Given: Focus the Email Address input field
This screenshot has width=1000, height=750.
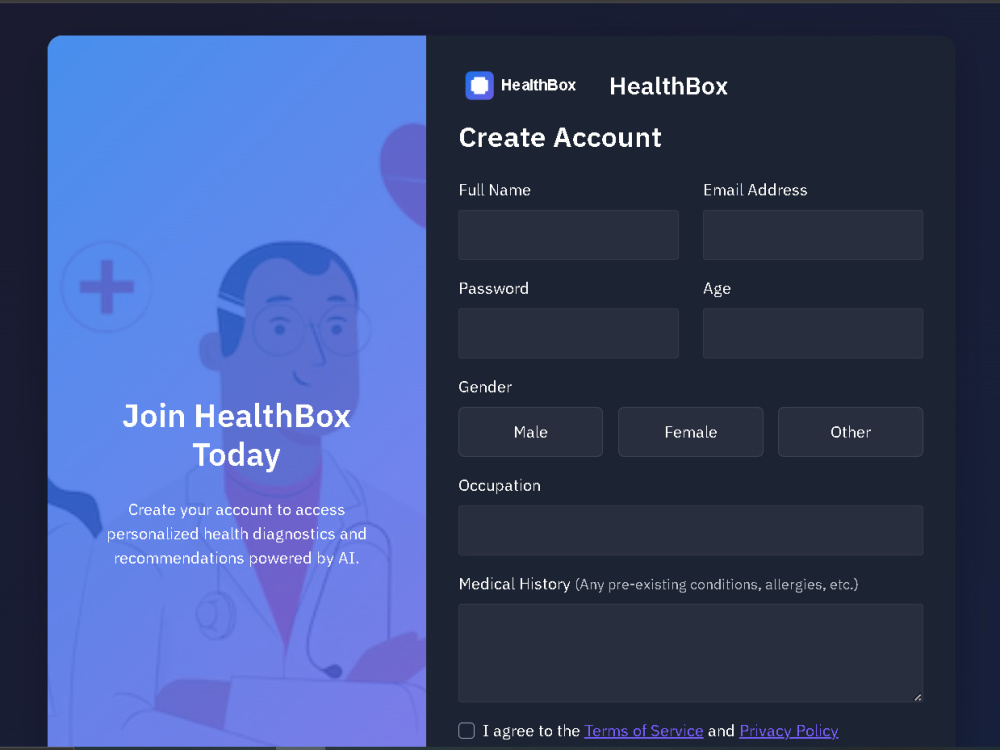Looking at the screenshot, I should click(812, 235).
